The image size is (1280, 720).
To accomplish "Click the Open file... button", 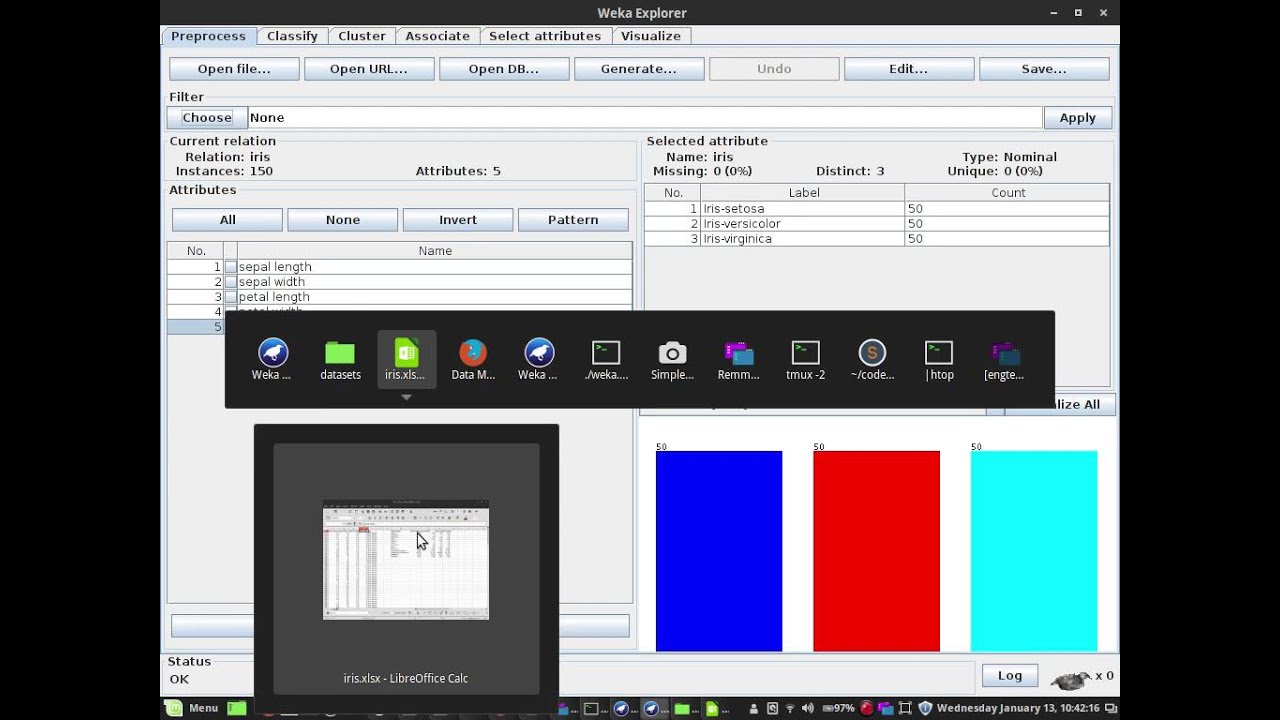I will click(x=234, y=69).
